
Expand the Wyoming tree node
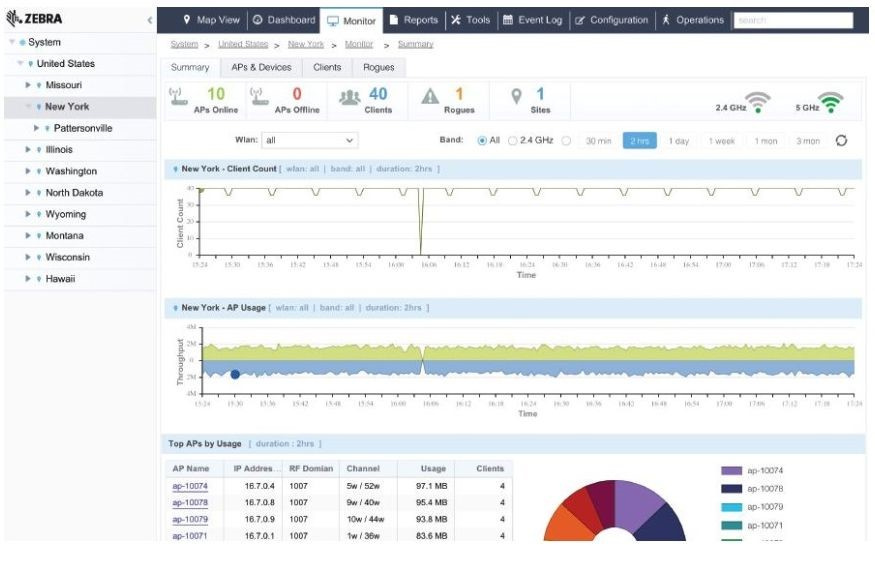click(28, 214)
